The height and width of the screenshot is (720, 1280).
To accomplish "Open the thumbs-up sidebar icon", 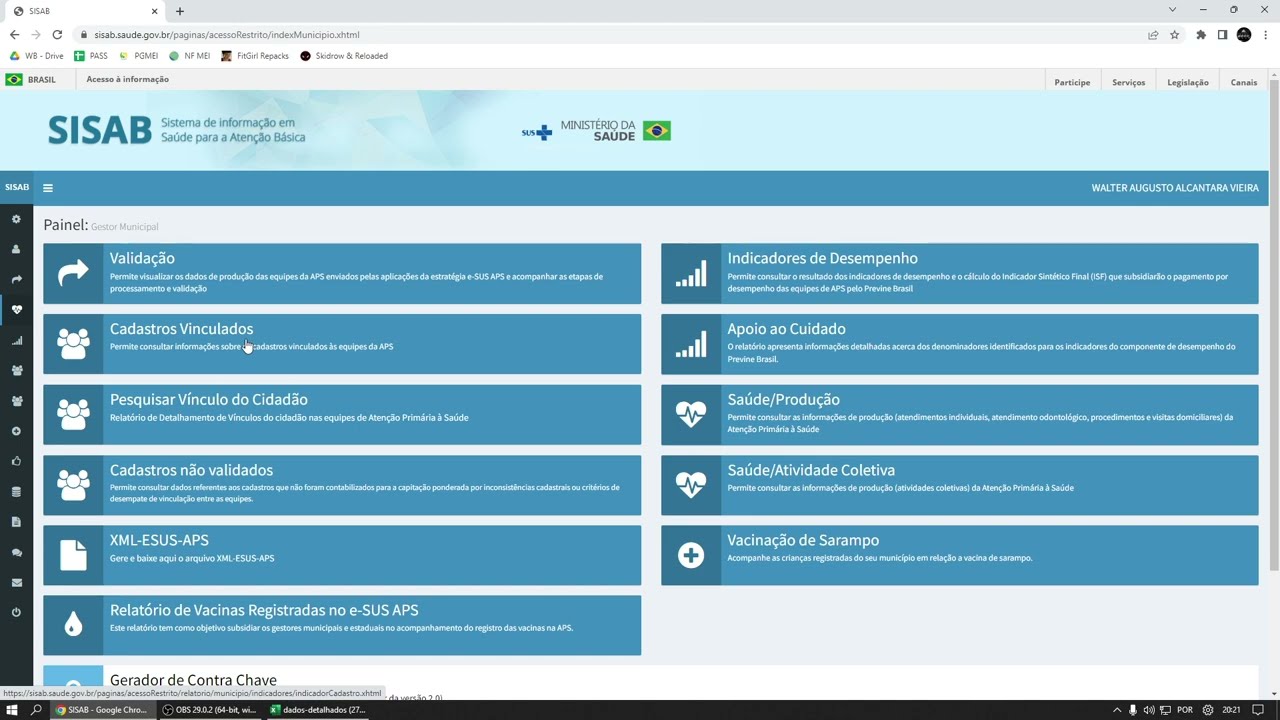I will 16,461.
